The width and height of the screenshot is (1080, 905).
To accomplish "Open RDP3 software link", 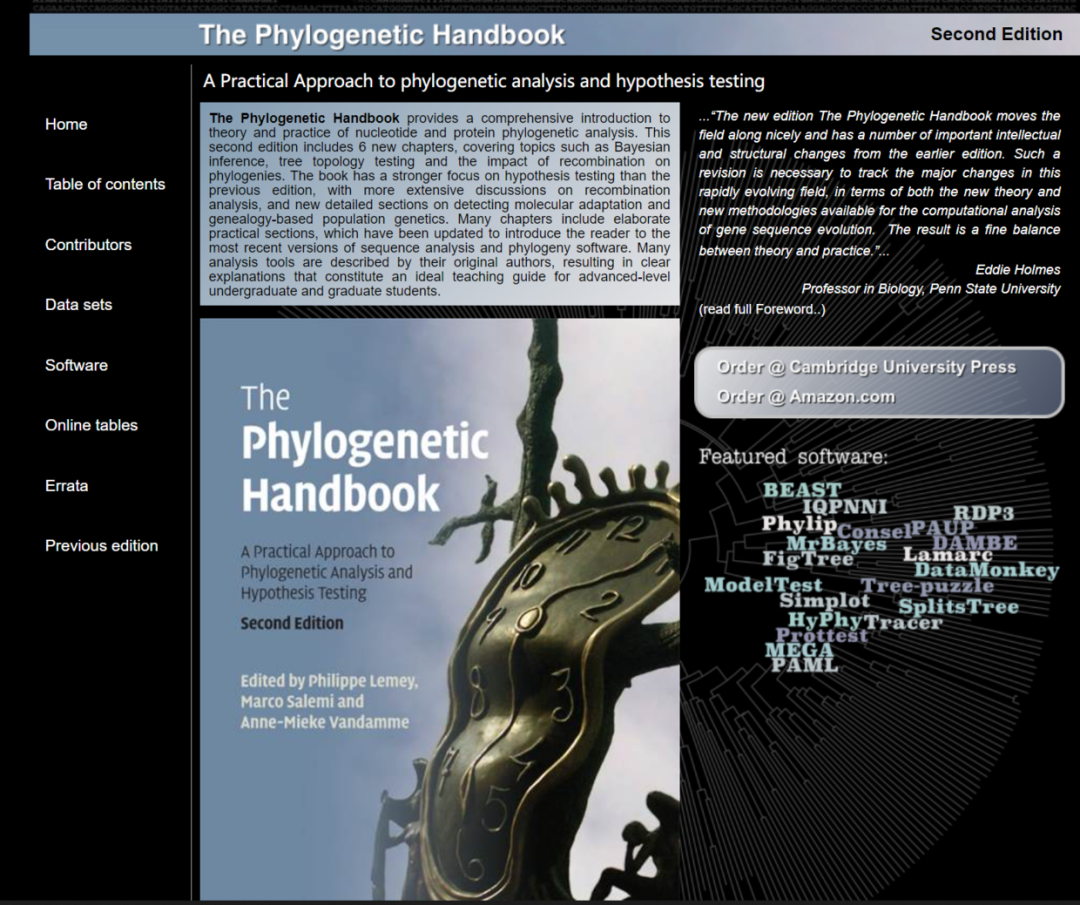I will click(x=983, y=513).
